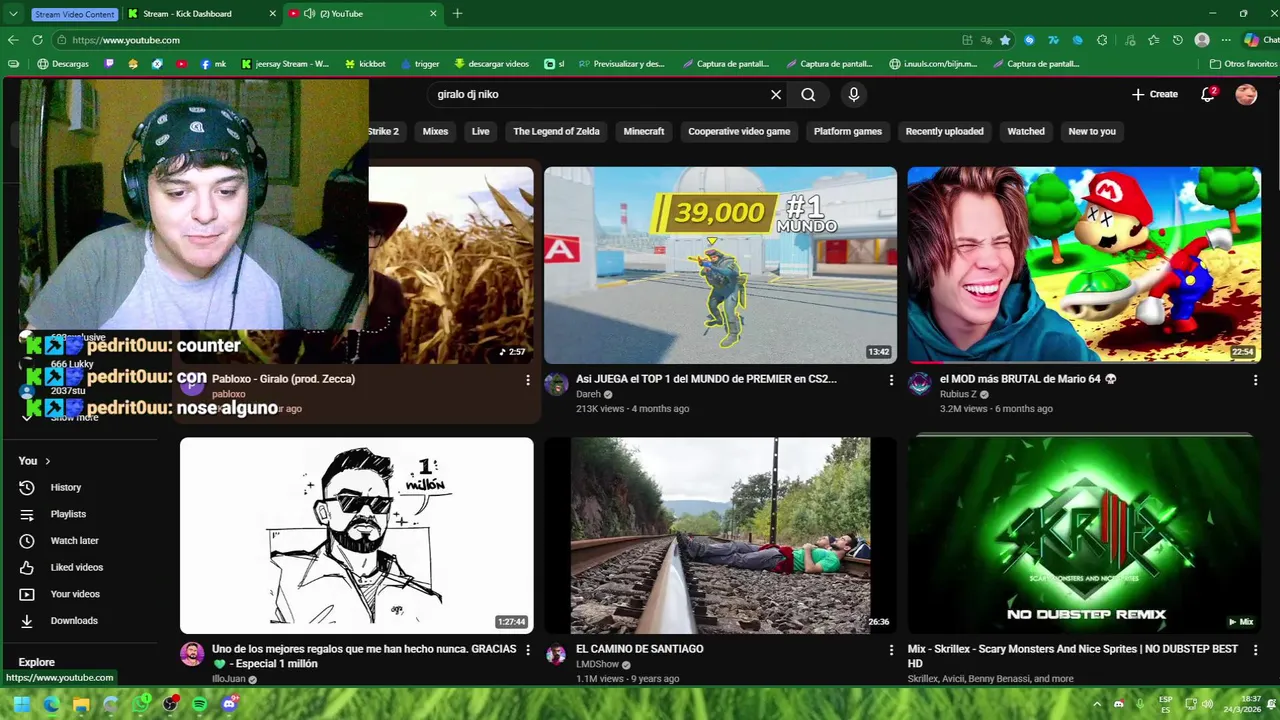Open Watch later in the sidebar
1280x720 pixels.
[x=74, y=541]
